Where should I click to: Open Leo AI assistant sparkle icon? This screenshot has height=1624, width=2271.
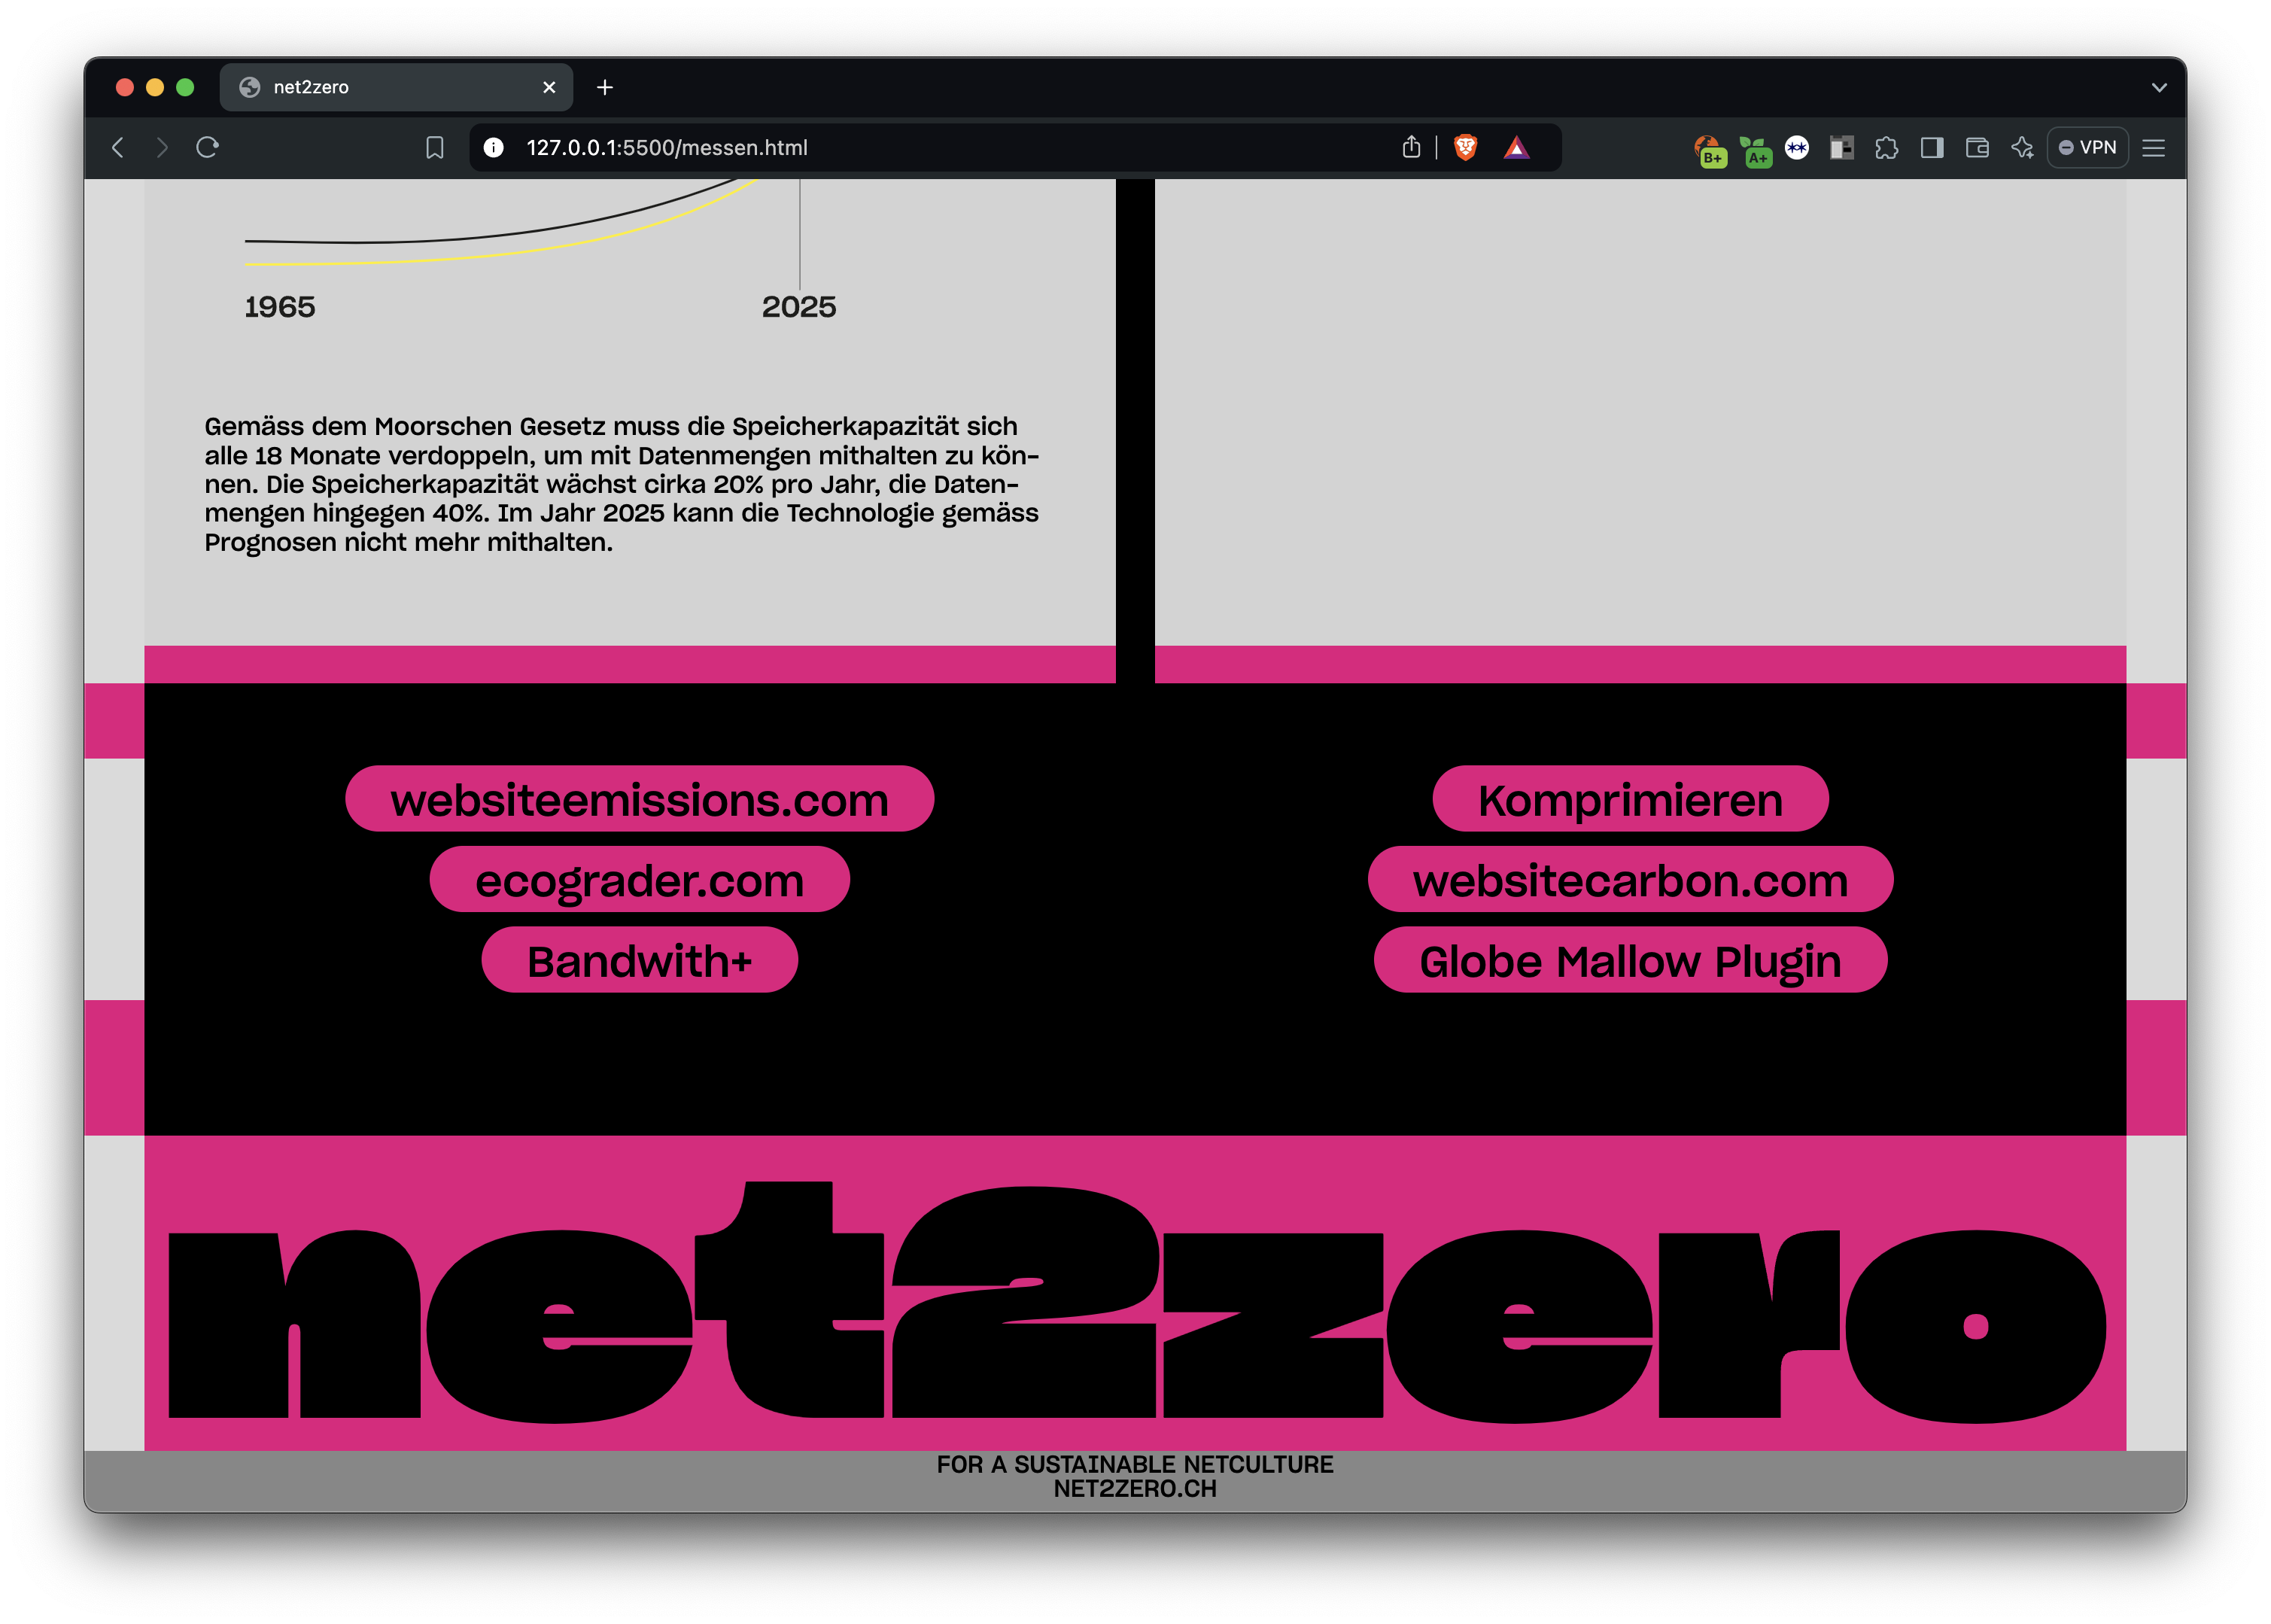(2022, 148)
